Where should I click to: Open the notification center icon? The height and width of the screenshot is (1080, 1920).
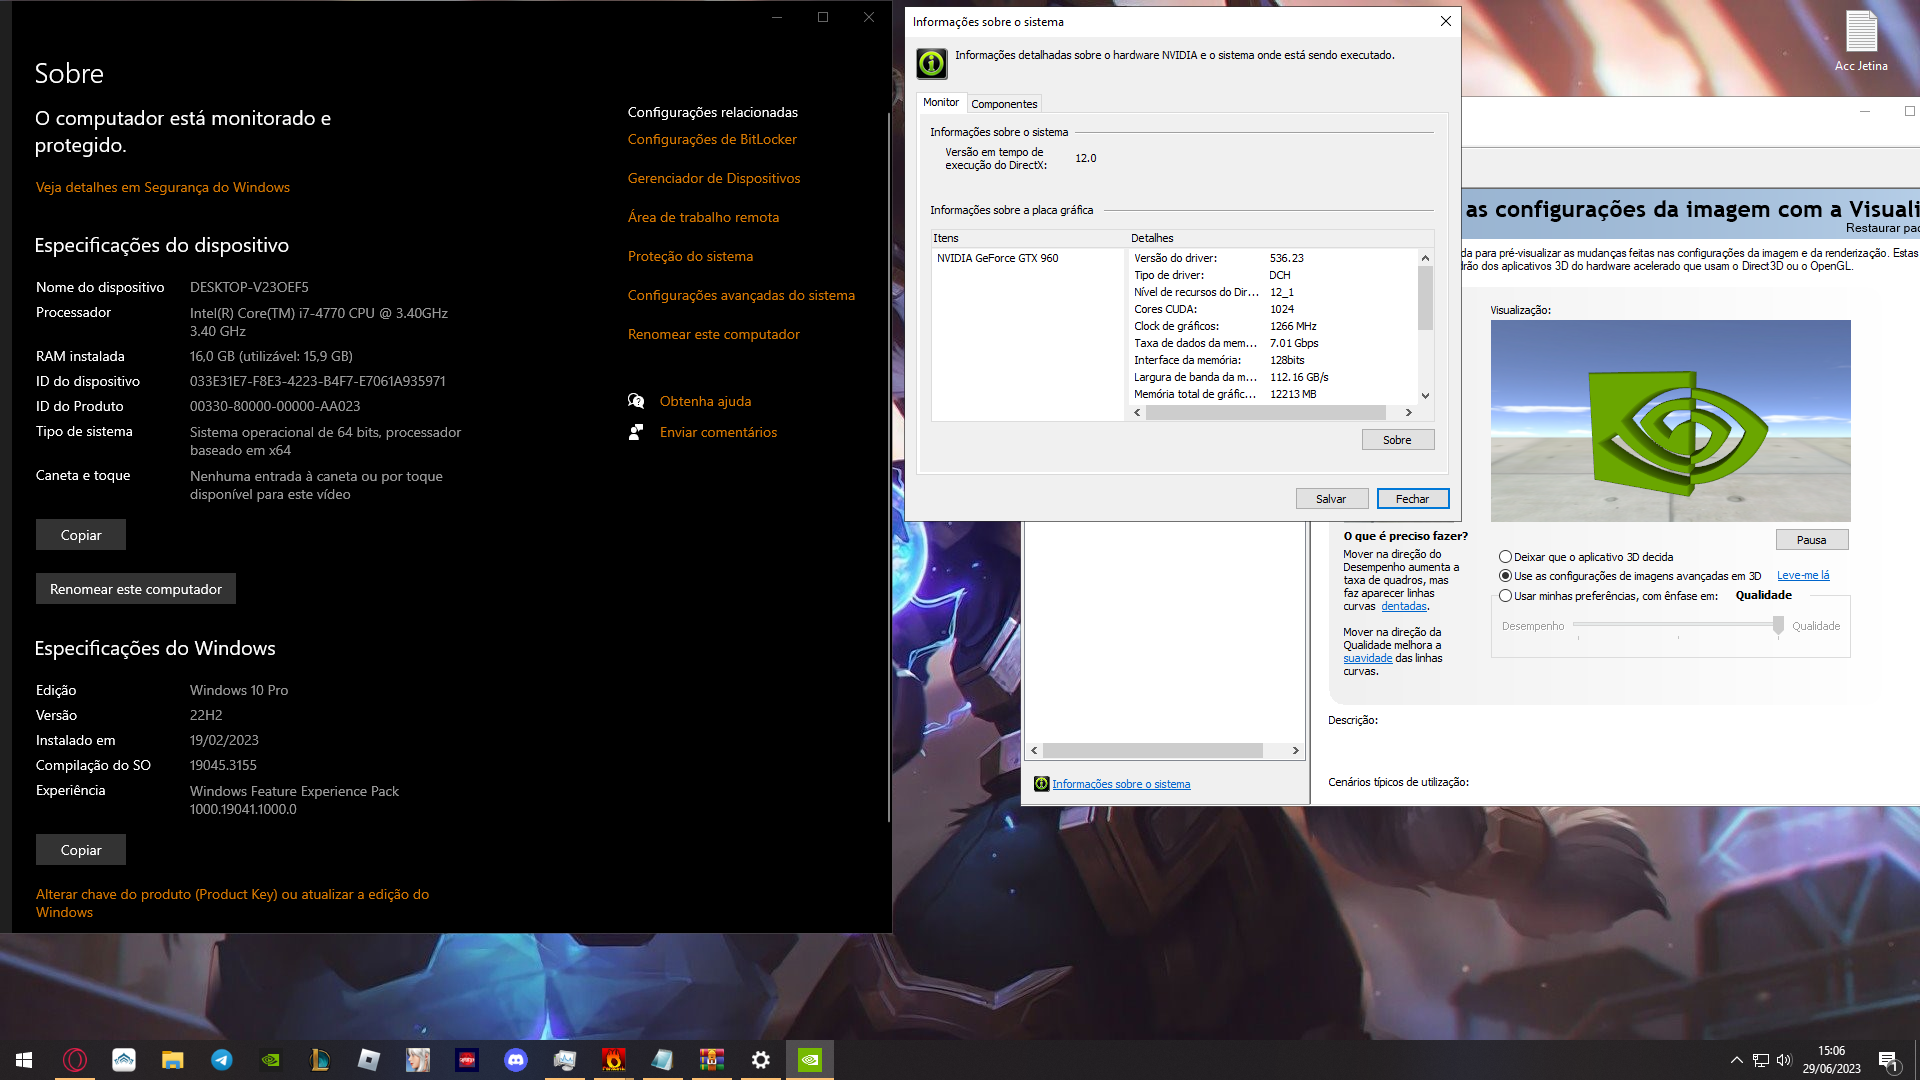(x=1888, y=1060)
